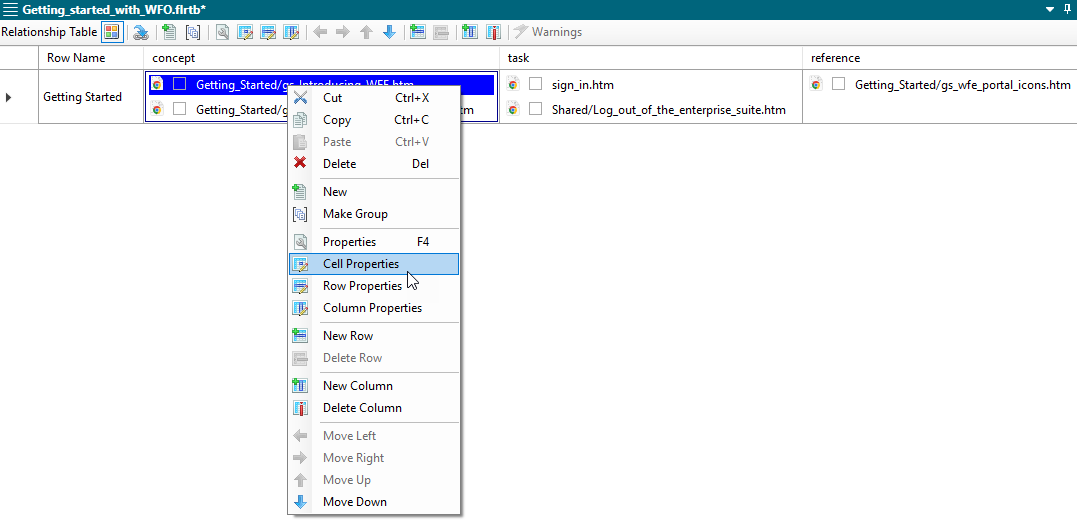Select New Column in the context menu

[x=374, y=386]
